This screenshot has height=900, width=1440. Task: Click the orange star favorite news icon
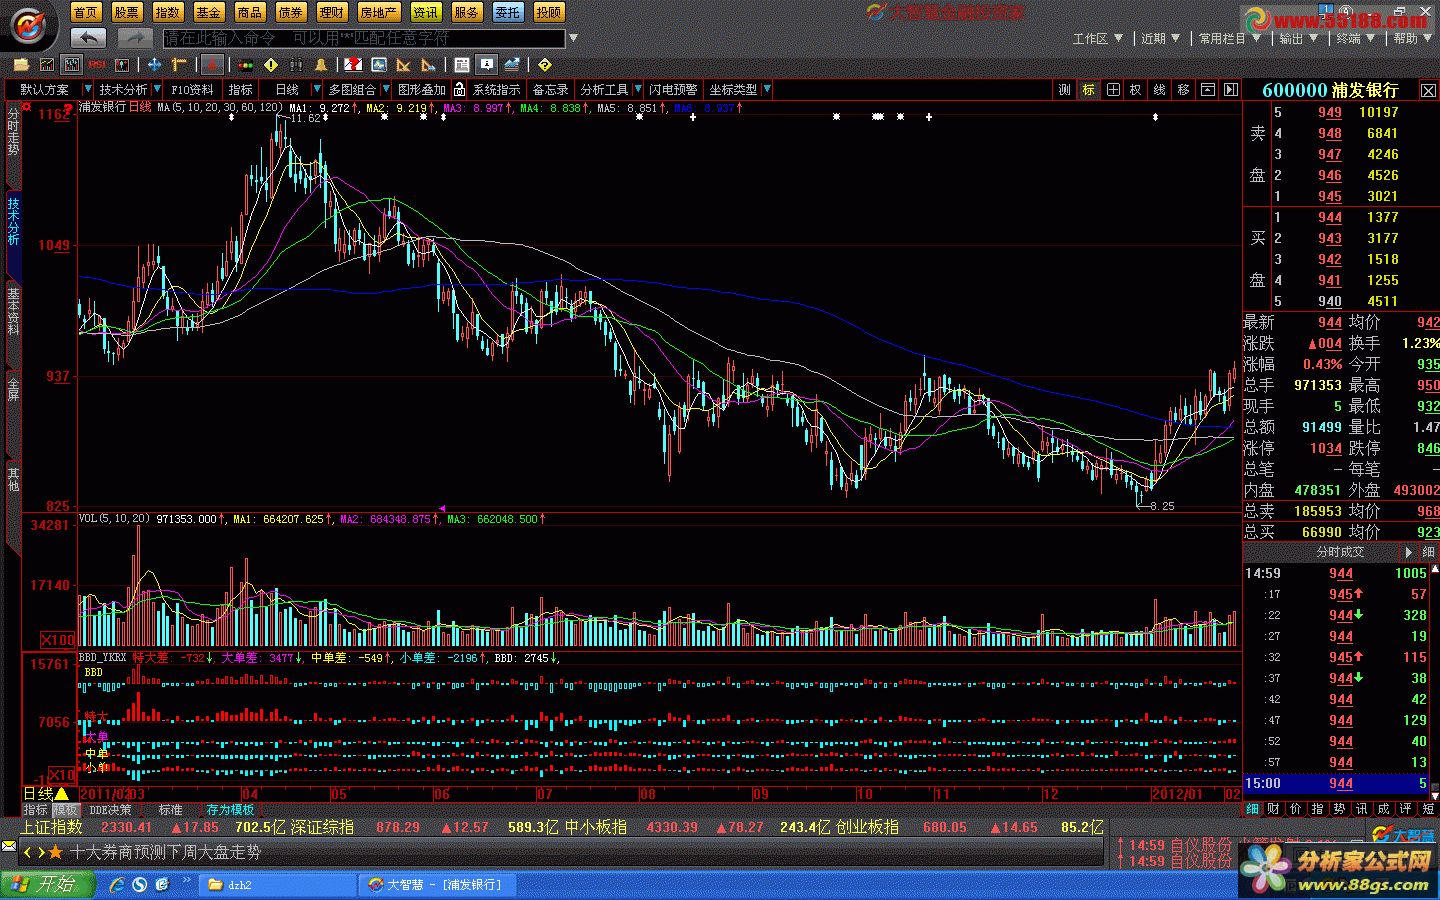(56, 853)
